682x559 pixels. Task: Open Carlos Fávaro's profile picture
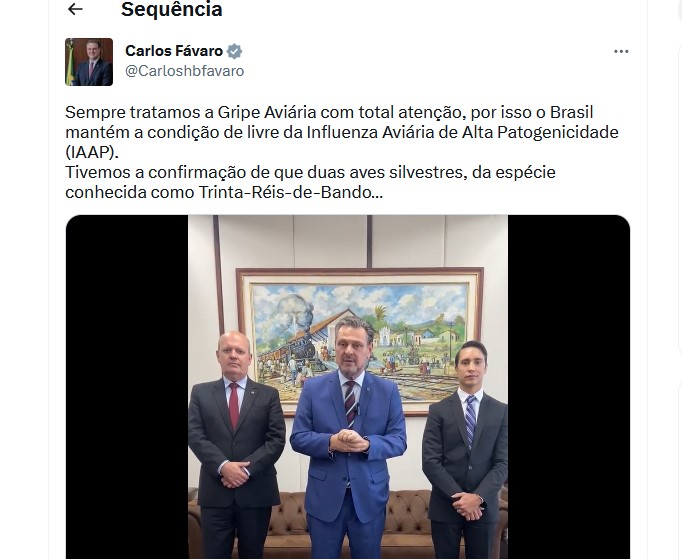point(89,62)
